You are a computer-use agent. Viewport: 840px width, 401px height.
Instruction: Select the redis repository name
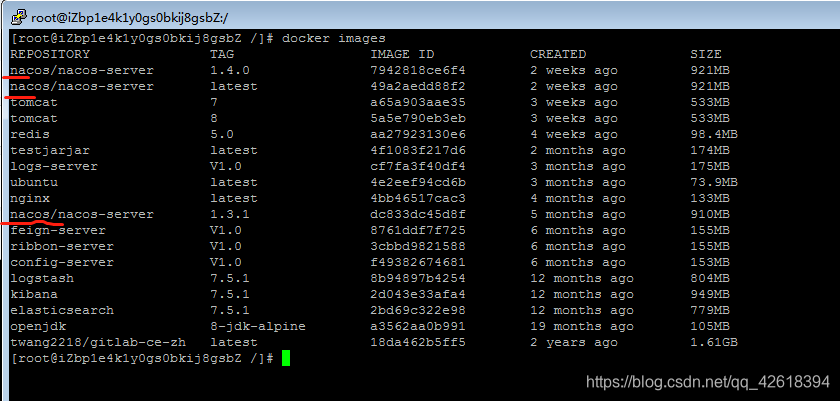click(30, 134)
